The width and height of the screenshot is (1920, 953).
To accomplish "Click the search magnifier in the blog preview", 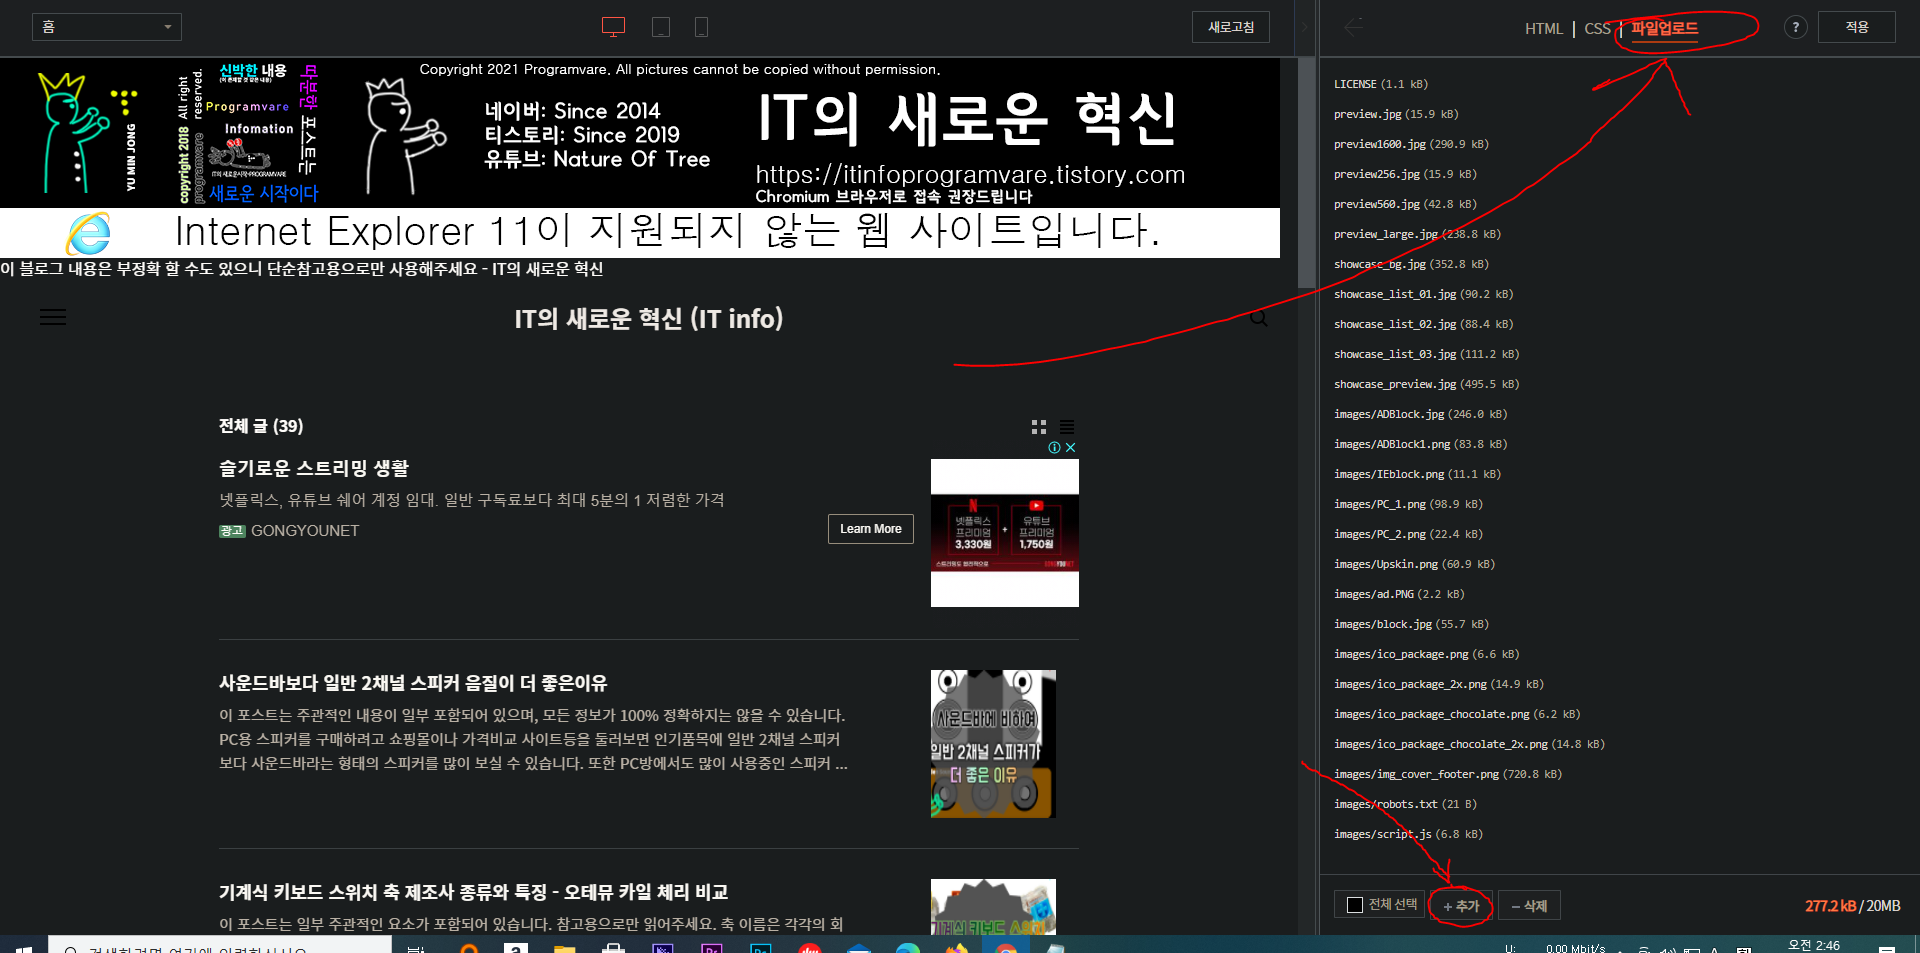I will point(1259,318).
